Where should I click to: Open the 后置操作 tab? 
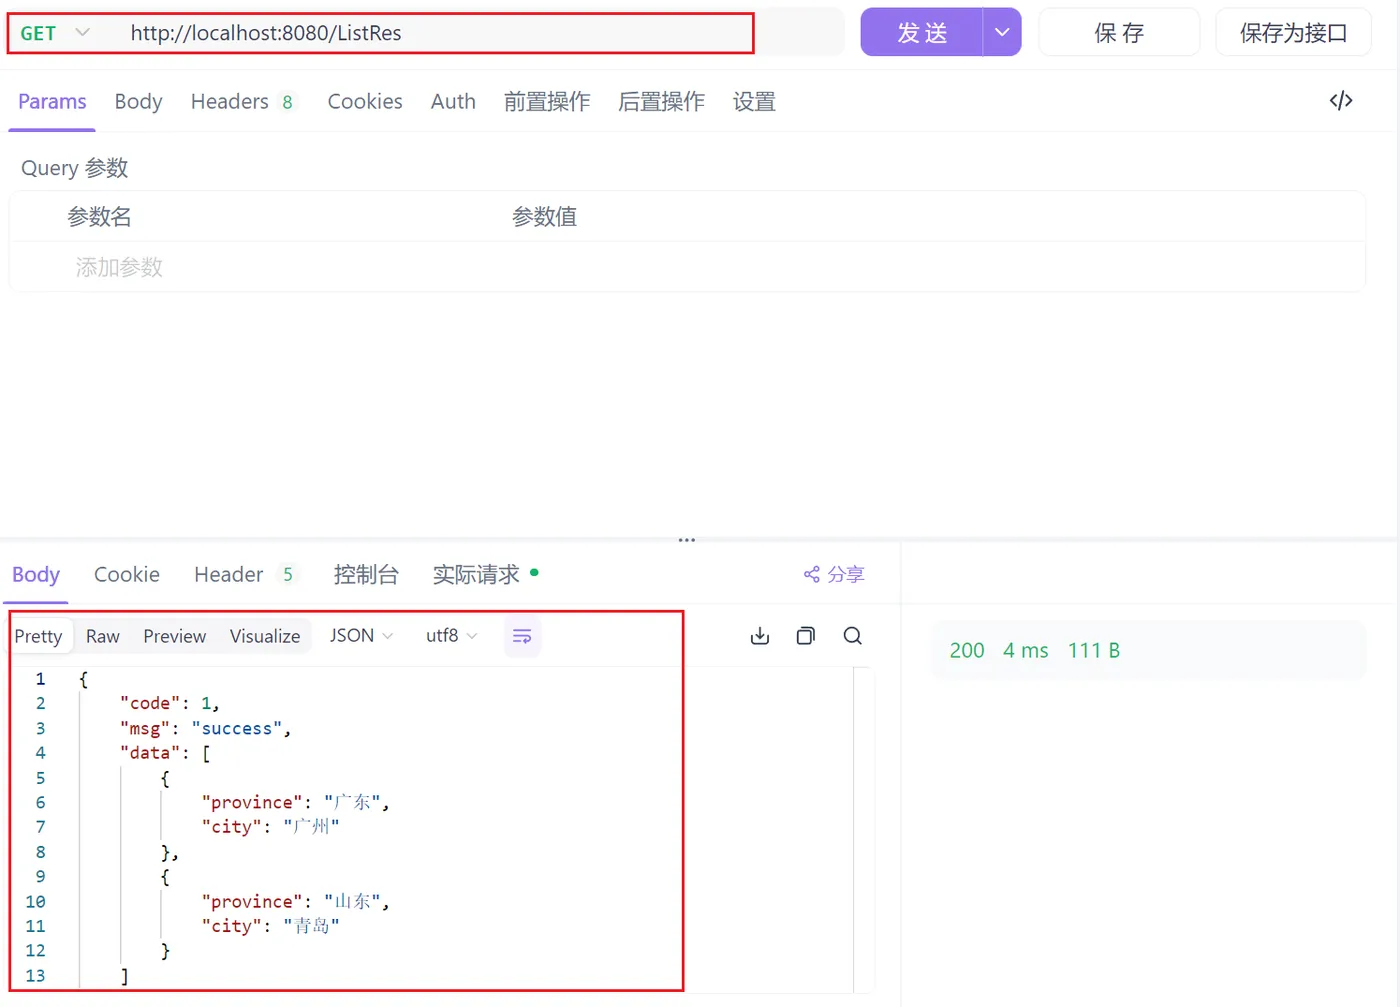(x=661, y=102)
